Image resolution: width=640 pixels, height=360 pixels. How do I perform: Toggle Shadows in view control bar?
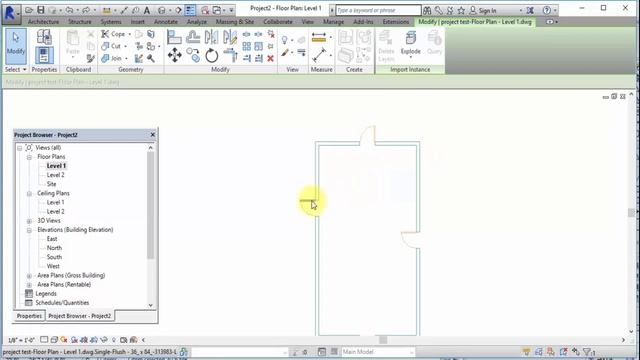point(74,340)
